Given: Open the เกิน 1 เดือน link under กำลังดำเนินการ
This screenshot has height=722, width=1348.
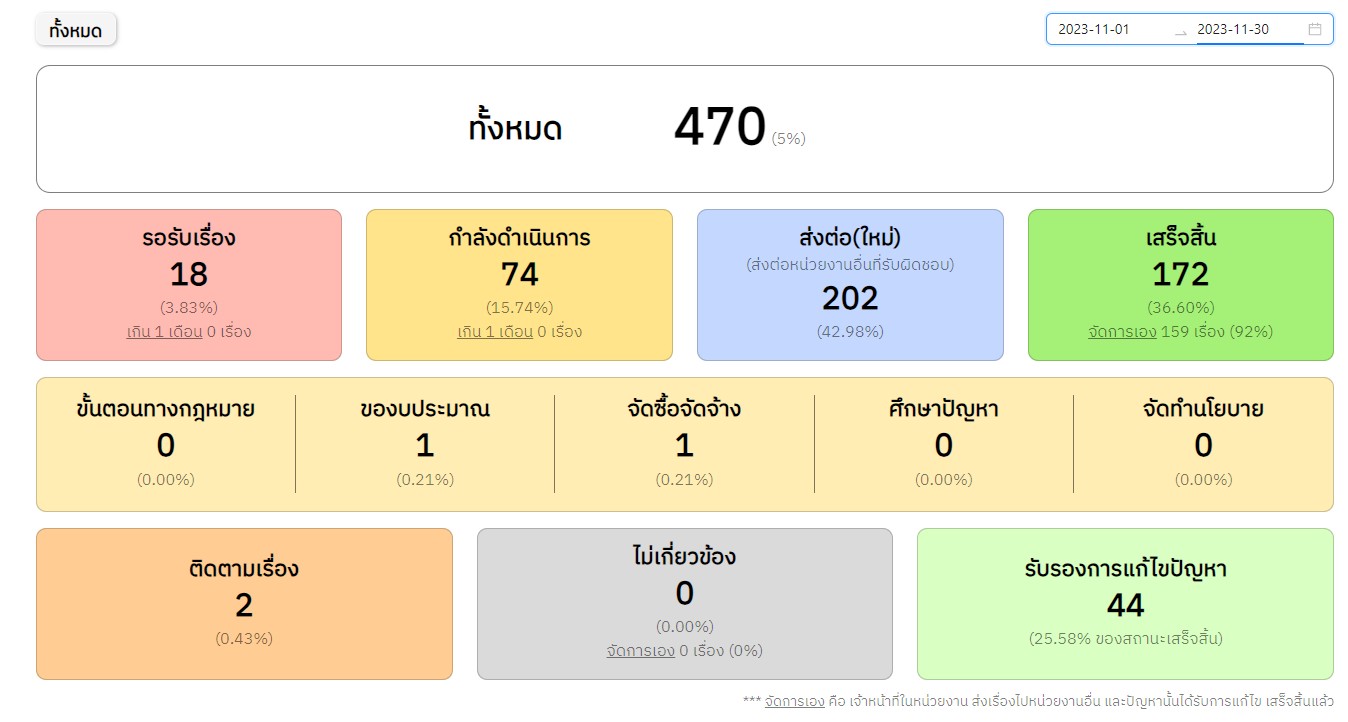Looking at the screenshot, I should [495, 332].
